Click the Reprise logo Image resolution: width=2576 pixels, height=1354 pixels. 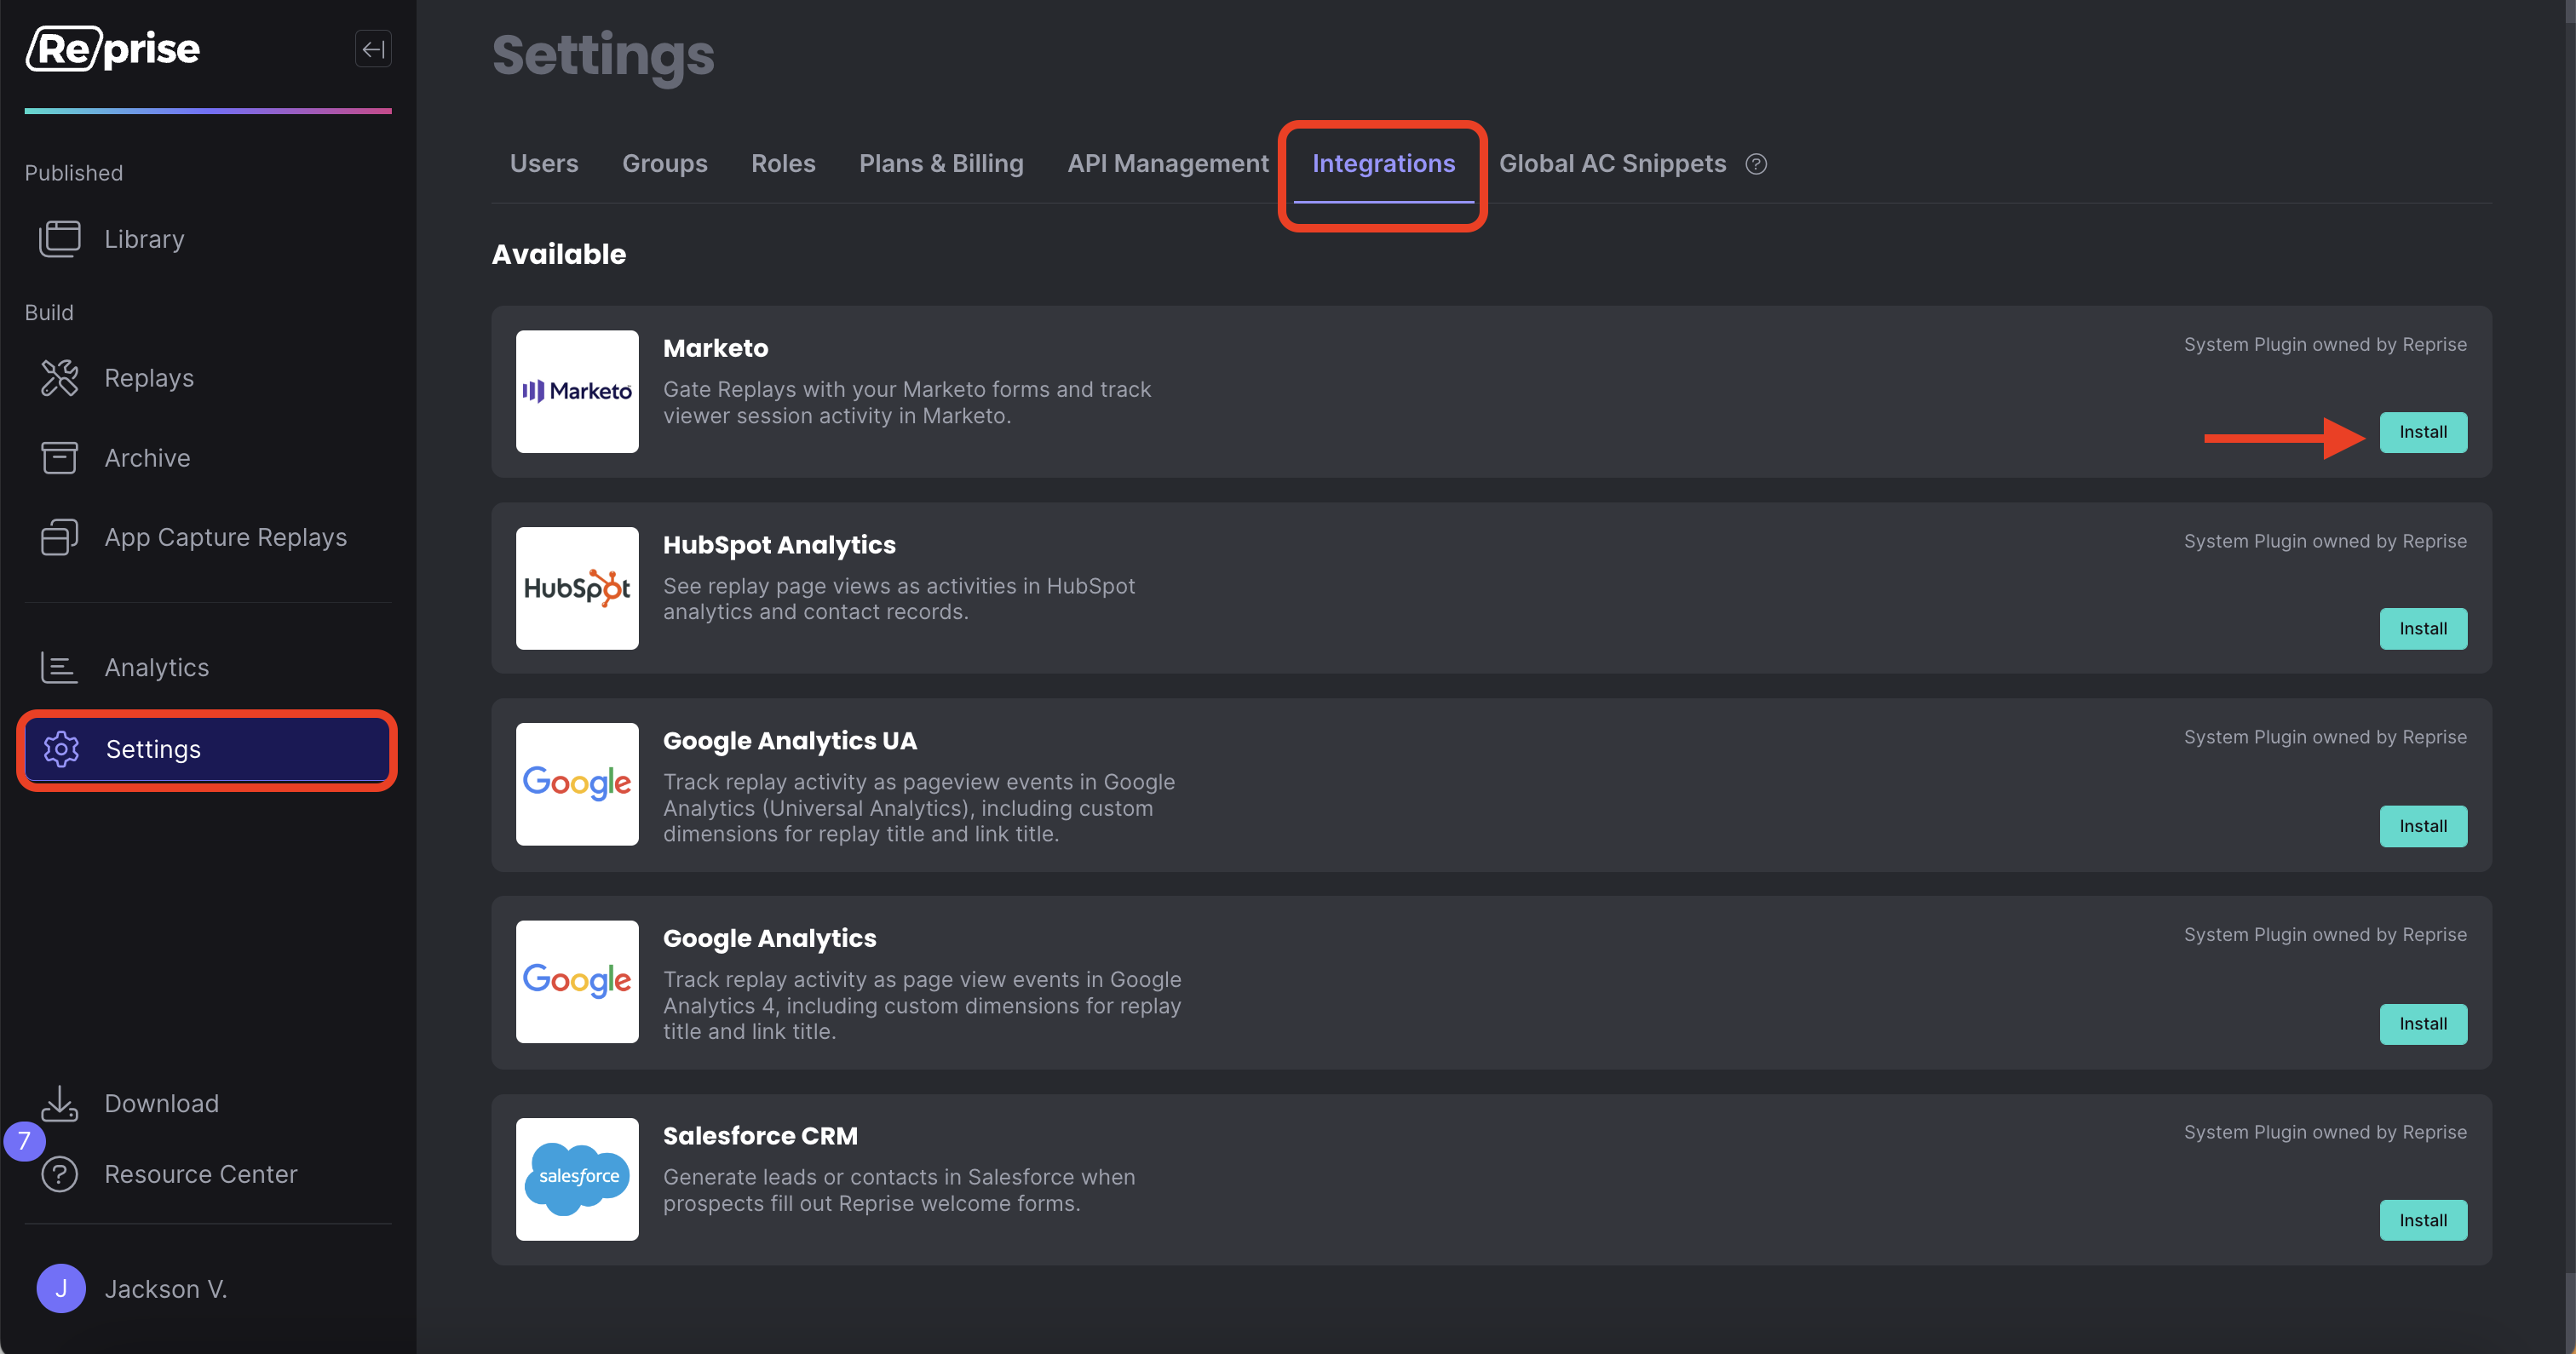pos(113,49)
